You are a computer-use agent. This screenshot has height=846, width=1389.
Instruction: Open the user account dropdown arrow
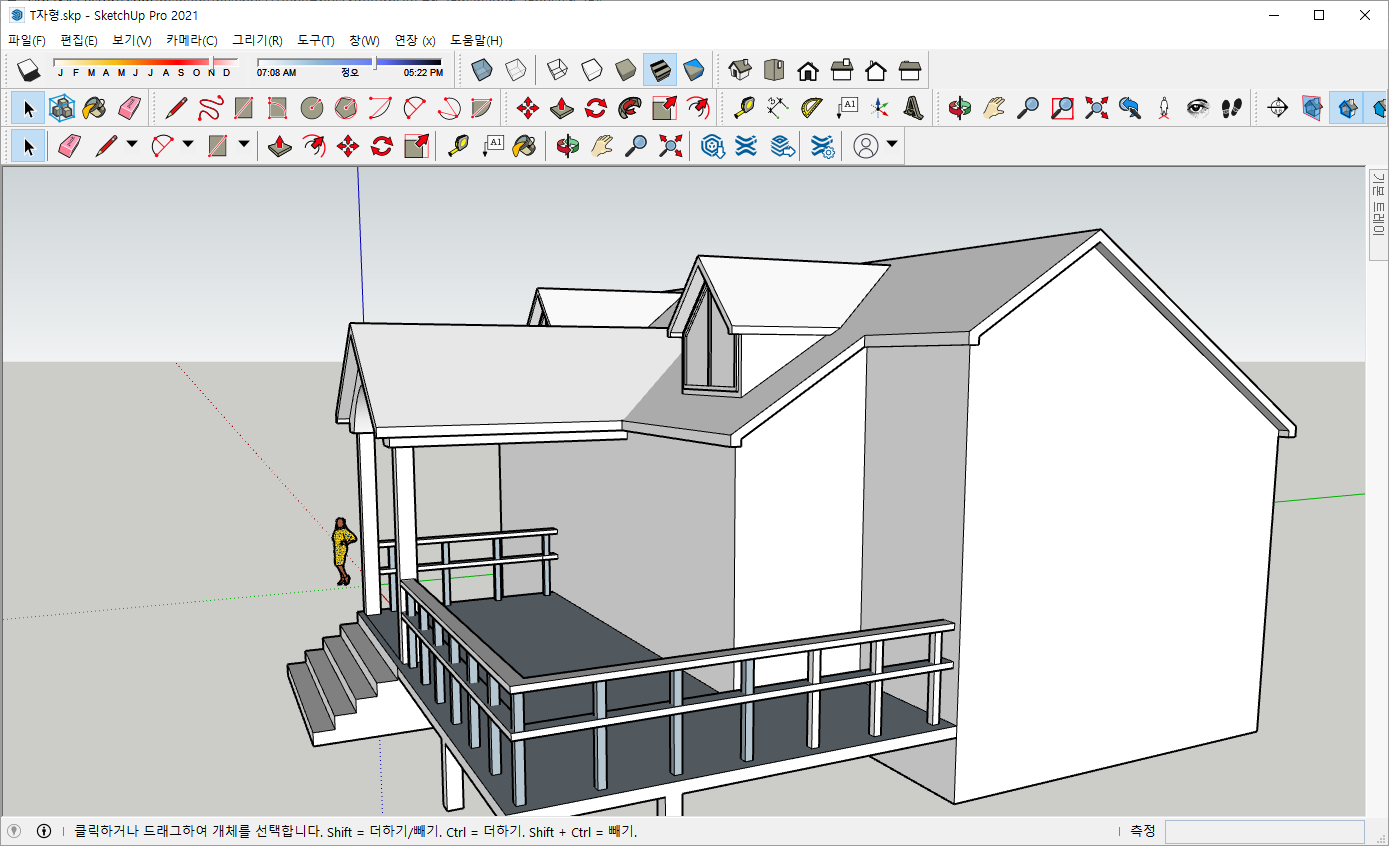click(x=892, y=146)
